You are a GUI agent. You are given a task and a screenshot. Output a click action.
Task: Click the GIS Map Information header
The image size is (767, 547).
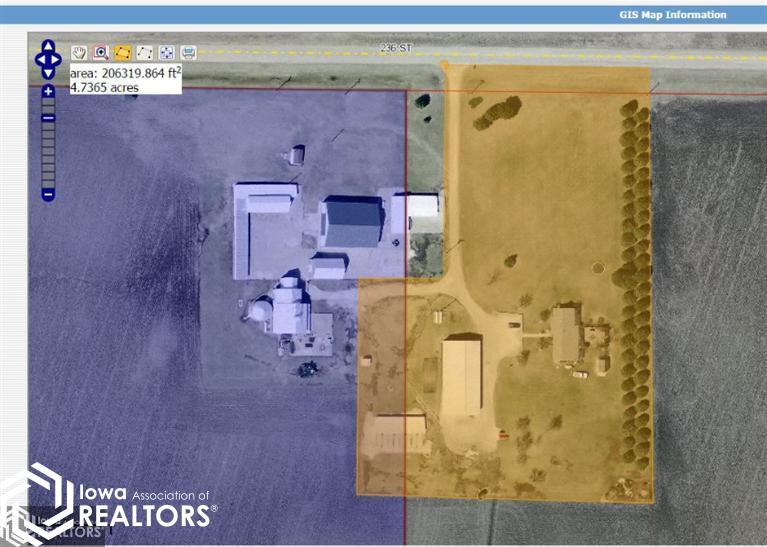[673, 15]
